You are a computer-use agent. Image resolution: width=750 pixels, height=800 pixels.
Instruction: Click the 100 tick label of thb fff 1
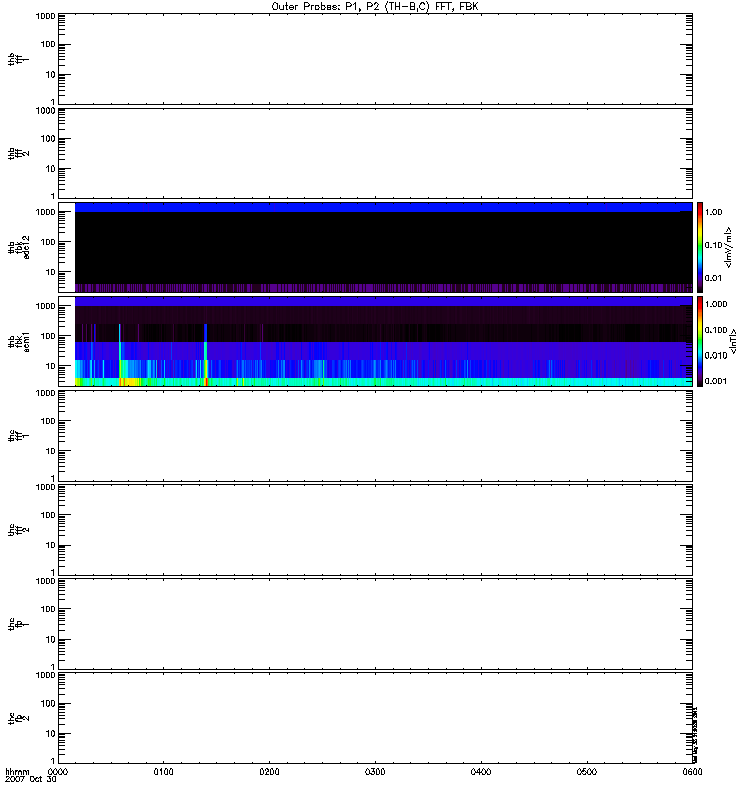[x=48, y=45]
